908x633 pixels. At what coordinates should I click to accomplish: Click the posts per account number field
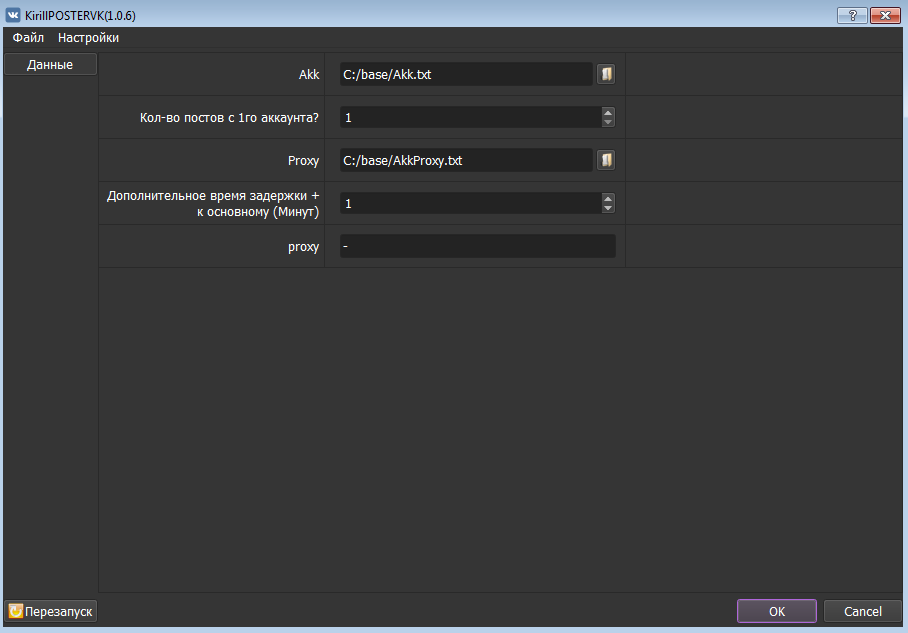(470, 117)
